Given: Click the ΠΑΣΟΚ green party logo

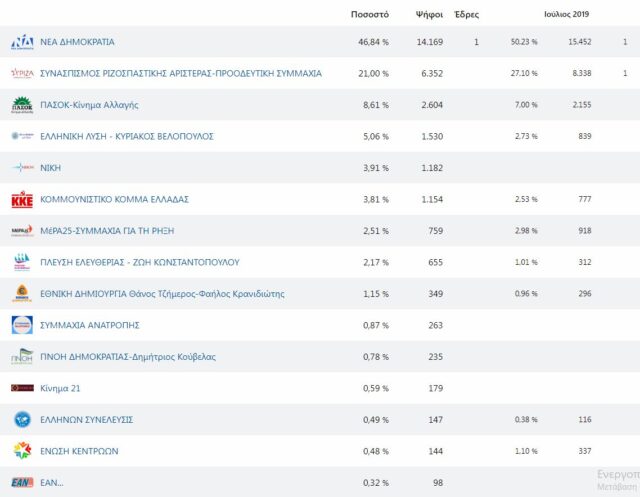Looking at the screenshot, I should (x=21, y=105).
